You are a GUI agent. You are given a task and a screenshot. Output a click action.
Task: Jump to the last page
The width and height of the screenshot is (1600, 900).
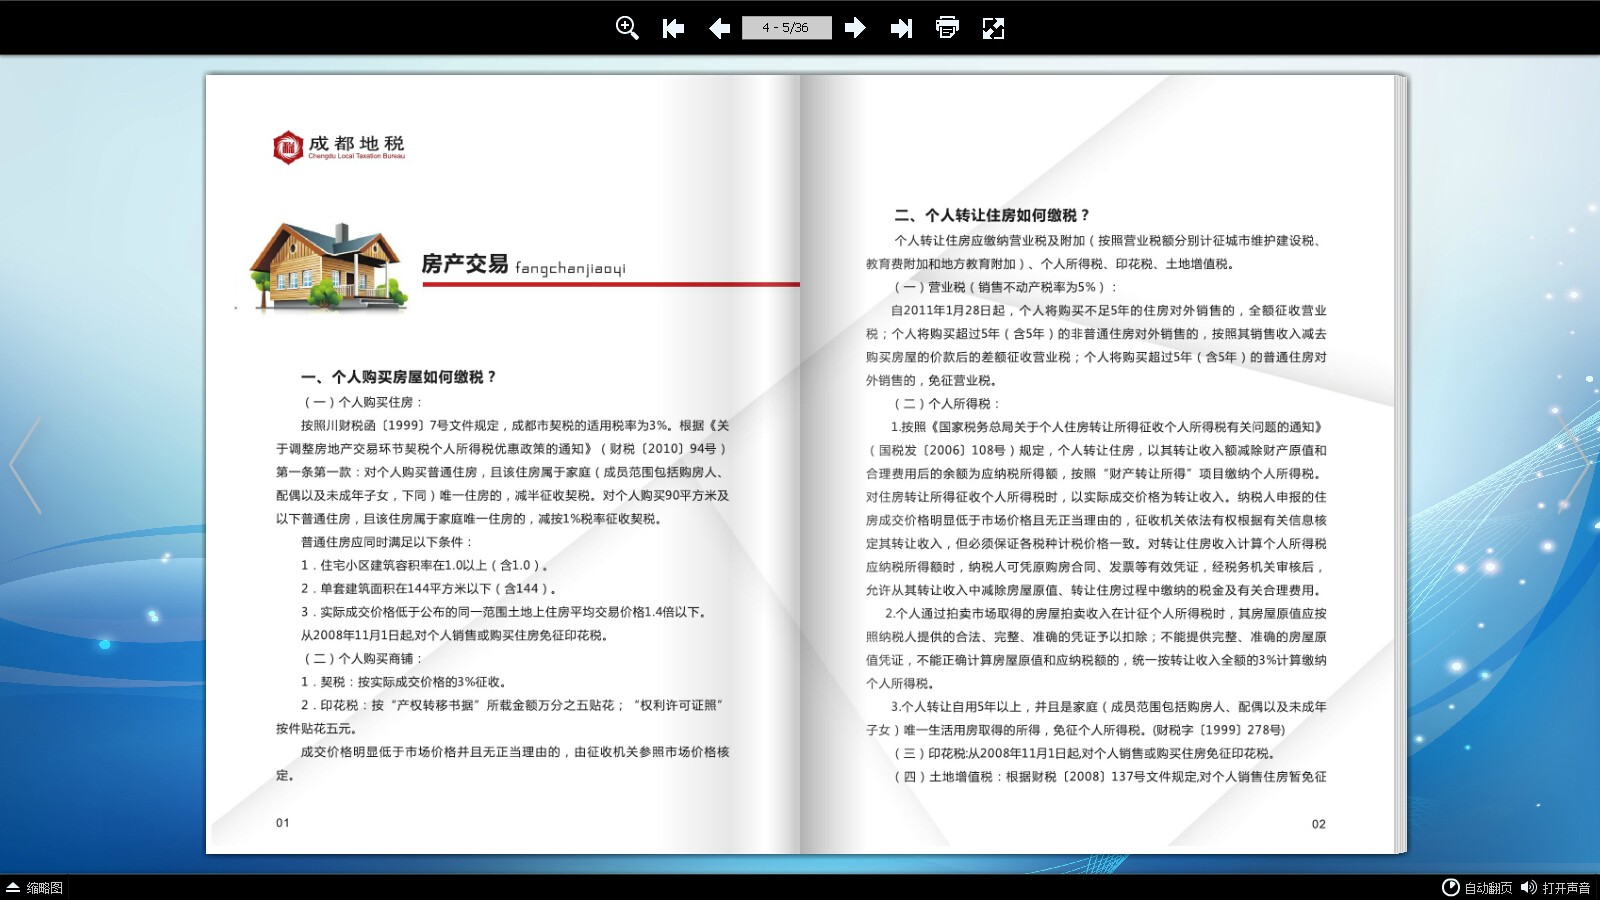click(x=901, y=28)
